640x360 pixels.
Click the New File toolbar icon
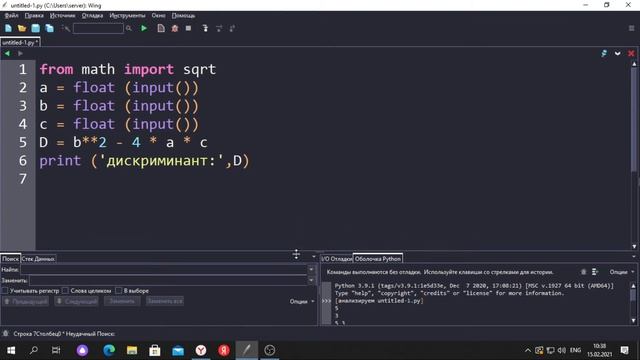coord(8,28)
